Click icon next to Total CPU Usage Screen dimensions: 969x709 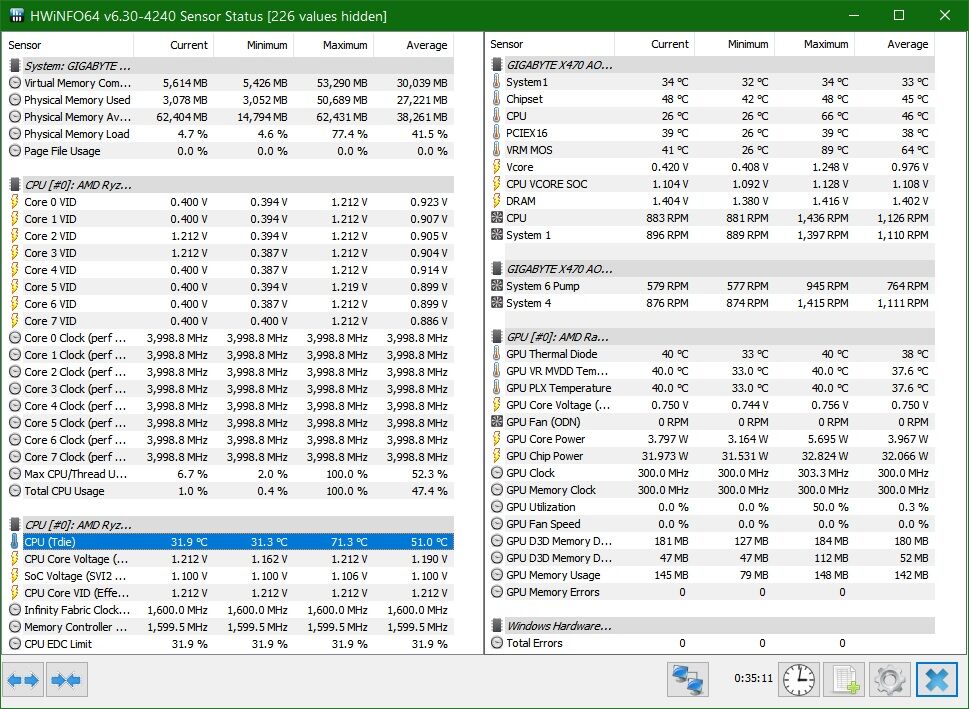coord(15,491)
